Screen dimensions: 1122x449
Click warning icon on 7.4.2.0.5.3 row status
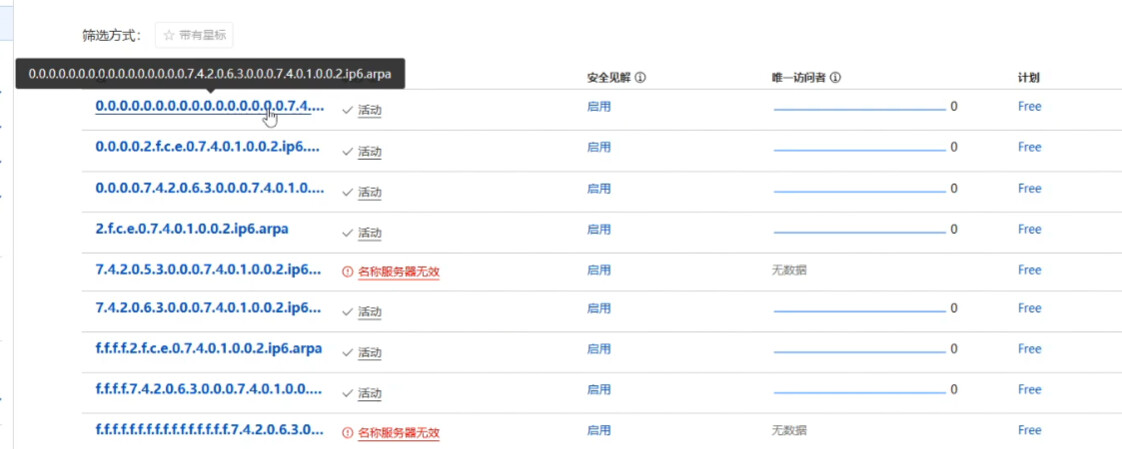pyautogui.click(x=347, y=271)
